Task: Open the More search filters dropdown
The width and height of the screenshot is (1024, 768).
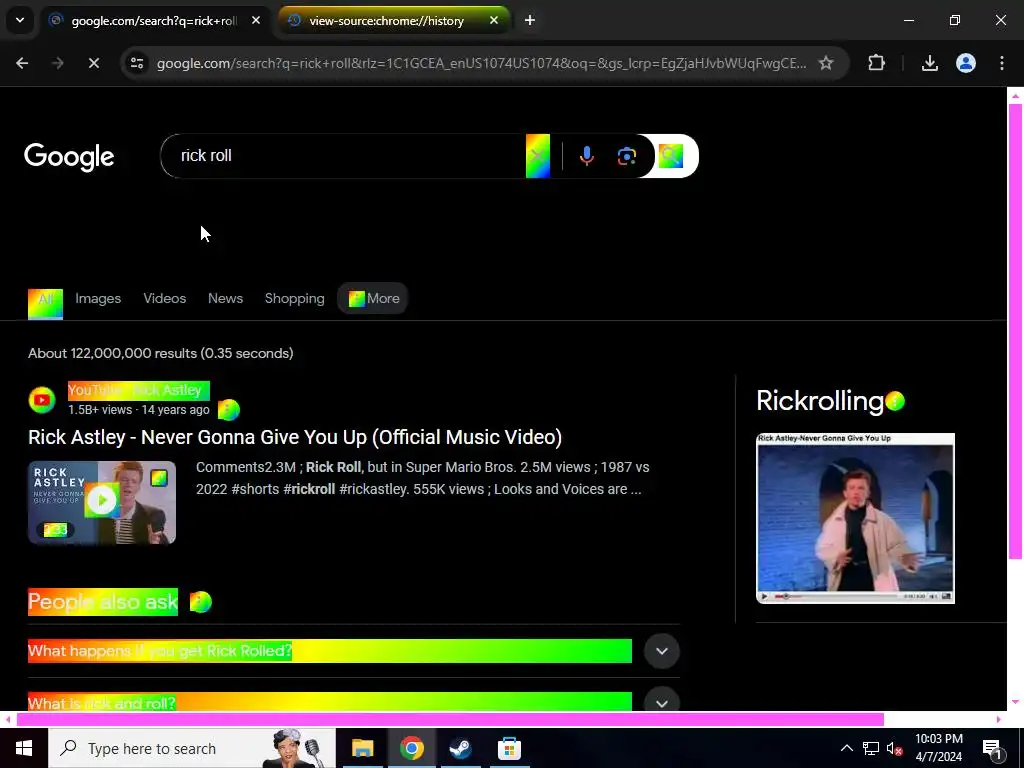Action: click(x=373, y=298)
